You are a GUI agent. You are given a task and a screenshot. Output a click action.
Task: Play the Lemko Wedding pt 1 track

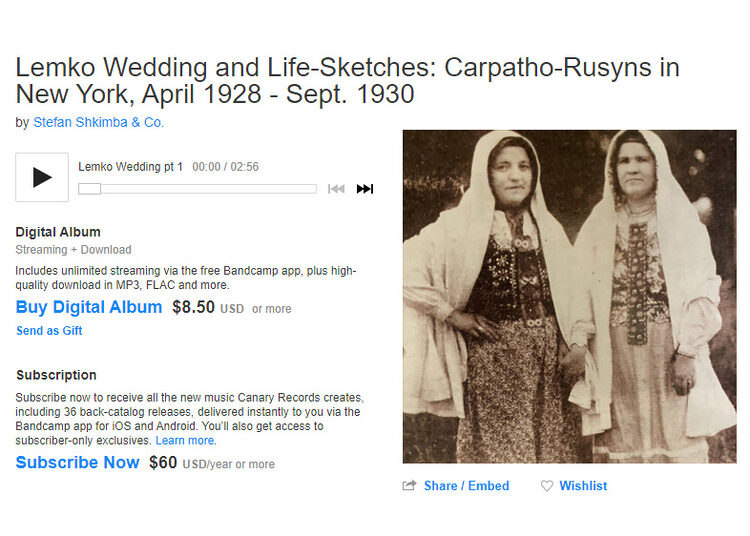coord(42,177)
